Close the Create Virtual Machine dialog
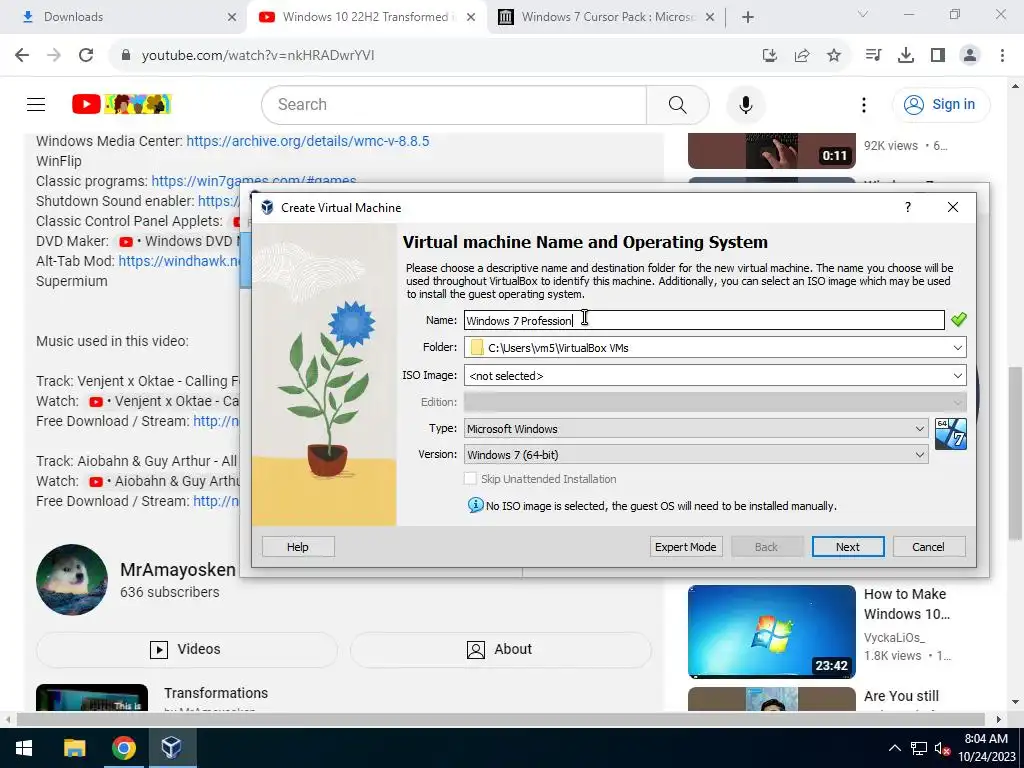Screen dimensions: 1024x768 coord(953,208)
